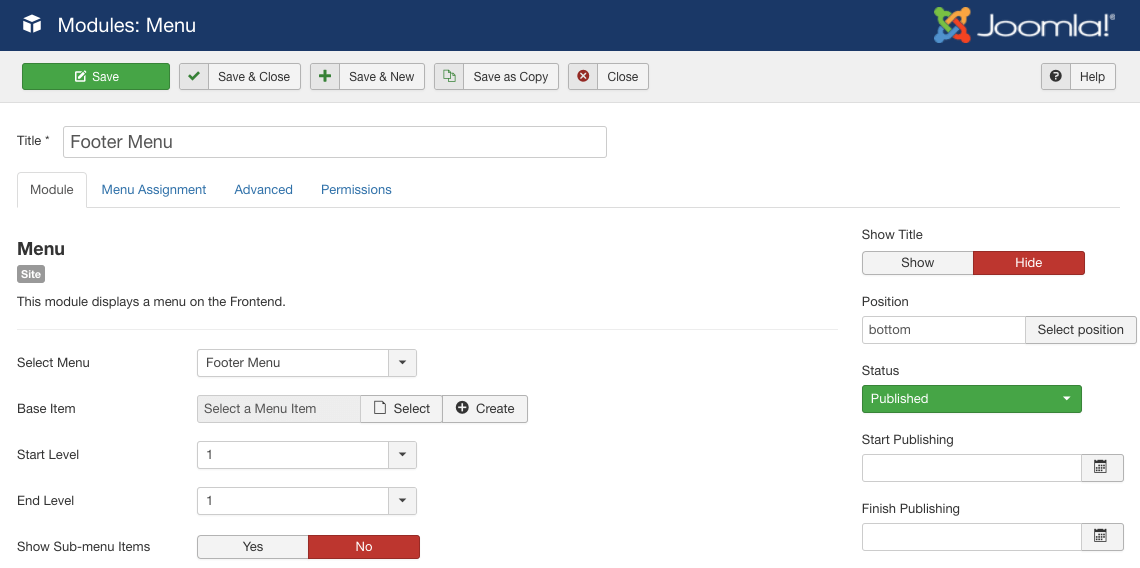Set Show Title to Show
This screenshot has height=568, width=1140.
(x=917, y=263)
